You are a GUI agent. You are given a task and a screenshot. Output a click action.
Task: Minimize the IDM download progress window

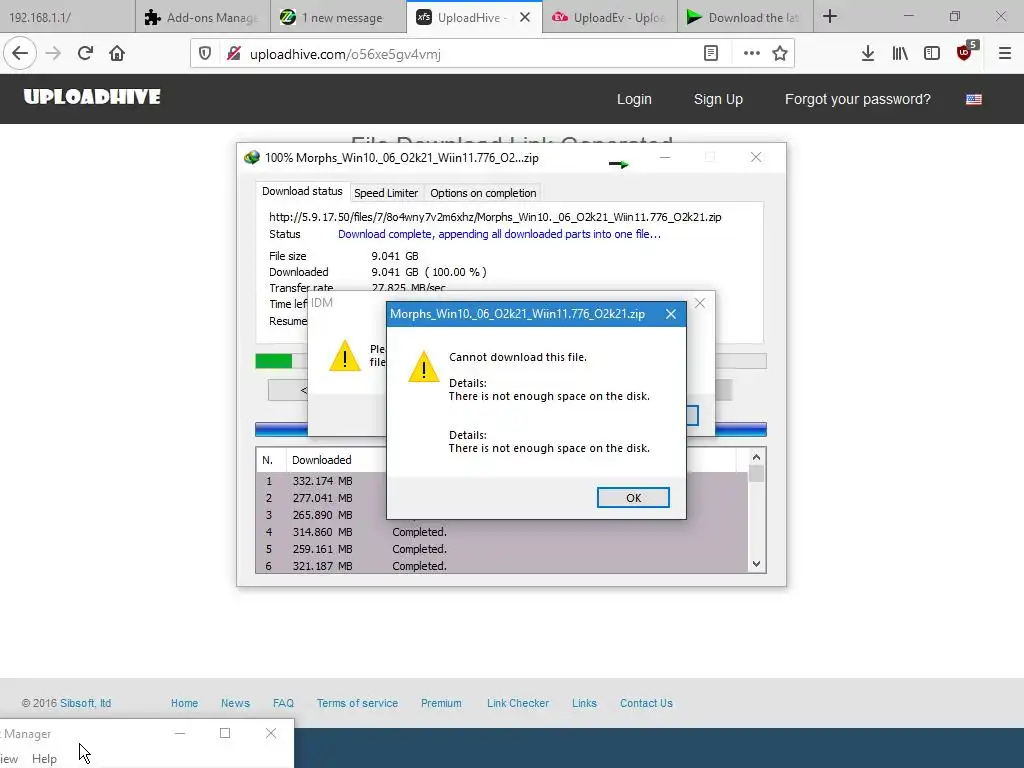point(665,157)
